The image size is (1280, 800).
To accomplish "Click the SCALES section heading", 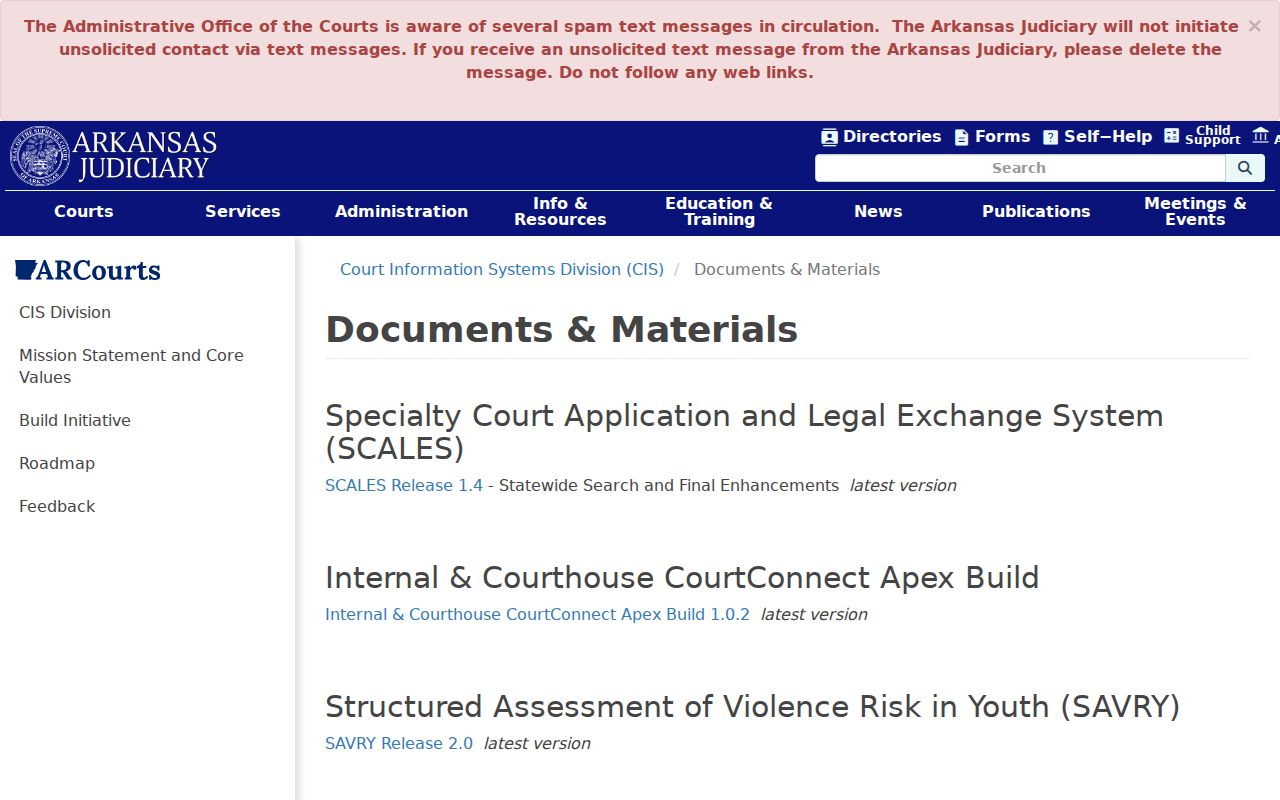I will coord(744,431).
